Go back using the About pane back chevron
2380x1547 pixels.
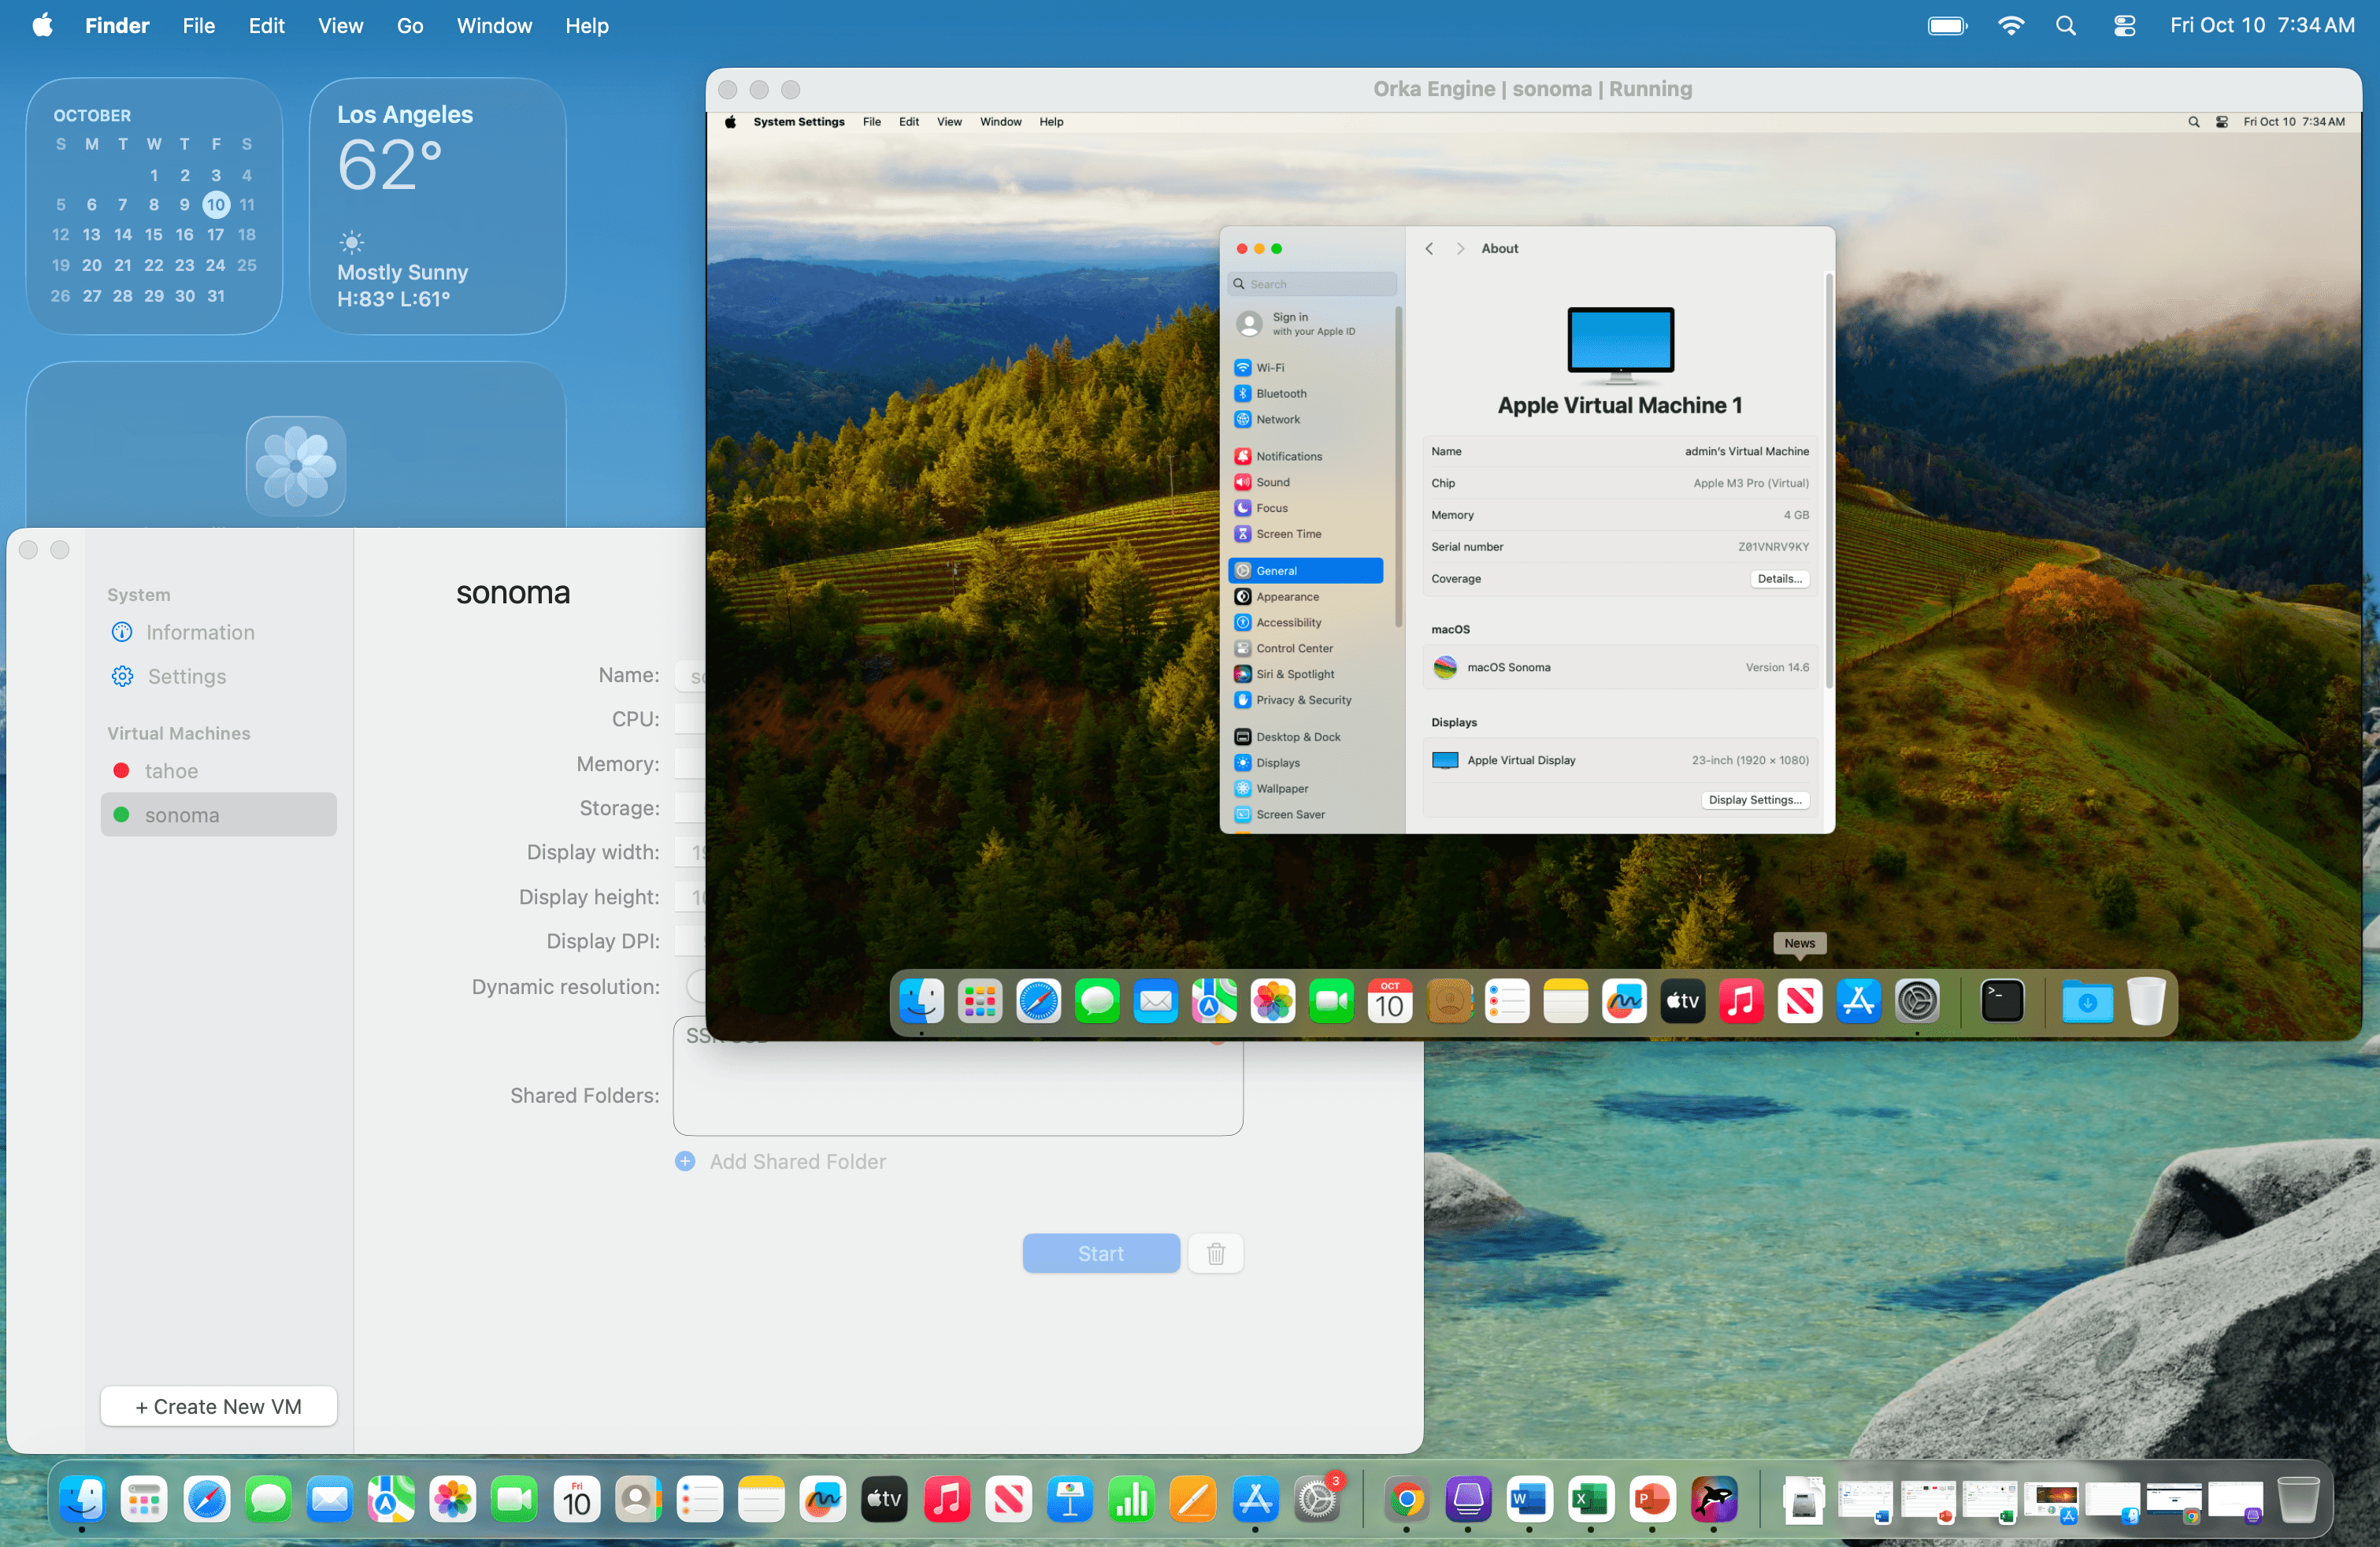point(1429,248)
